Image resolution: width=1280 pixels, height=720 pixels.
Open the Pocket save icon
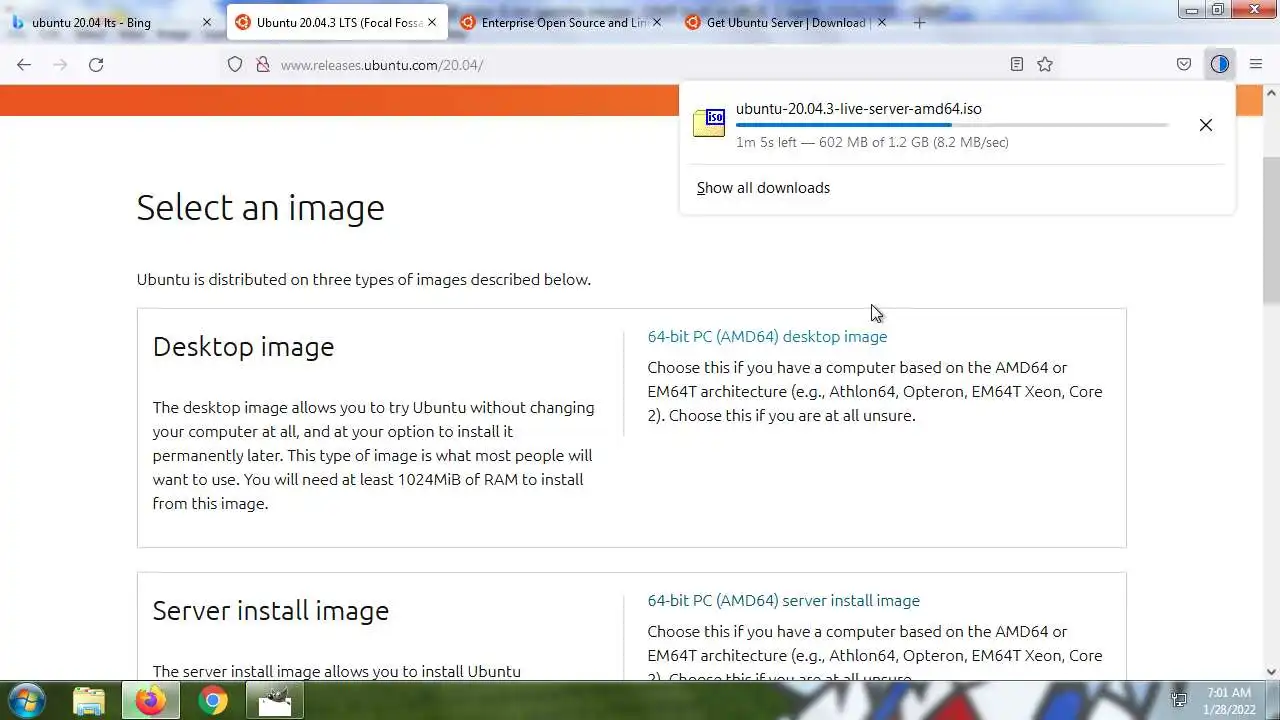(1184, 64)
